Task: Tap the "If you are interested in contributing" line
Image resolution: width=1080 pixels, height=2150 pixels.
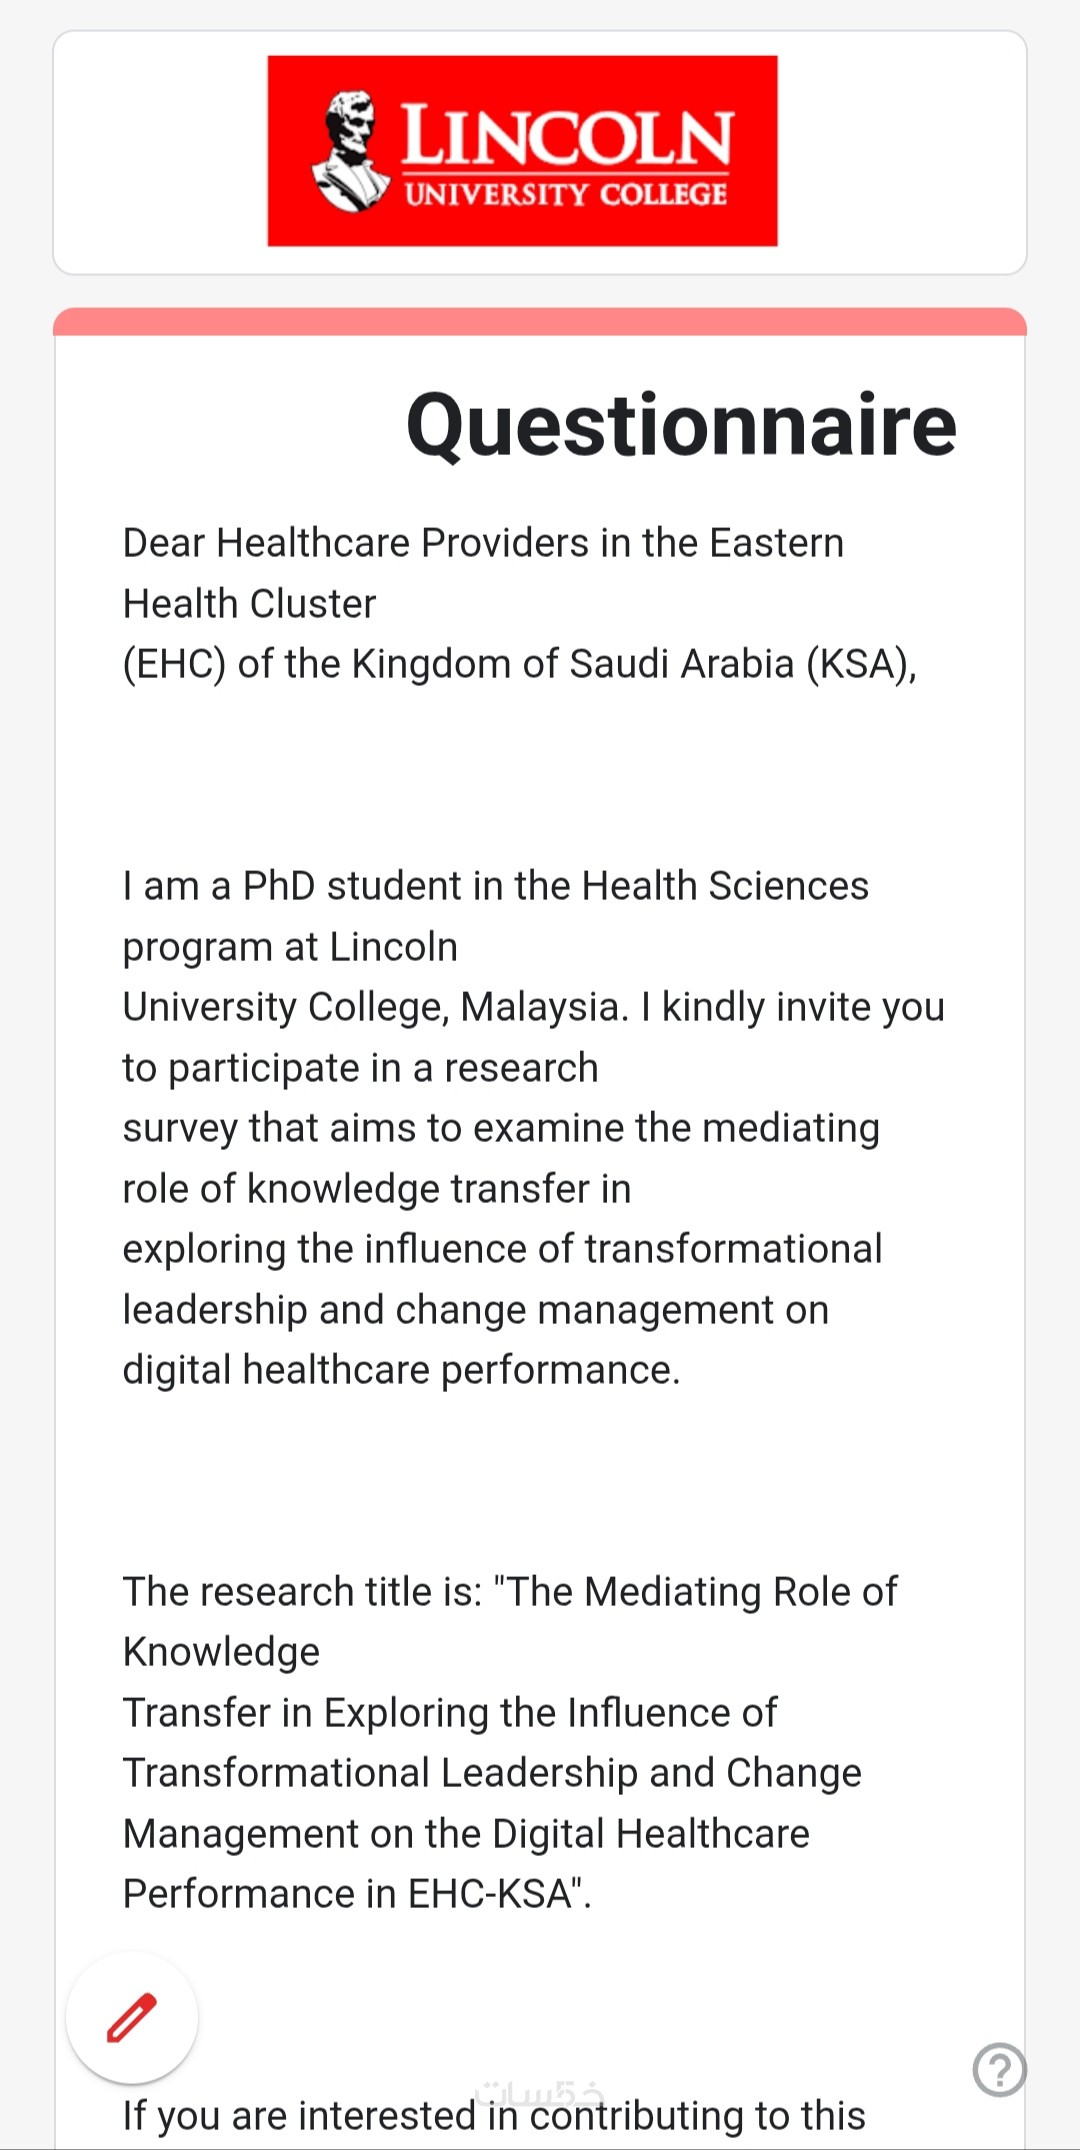Action: point(494,2116)
